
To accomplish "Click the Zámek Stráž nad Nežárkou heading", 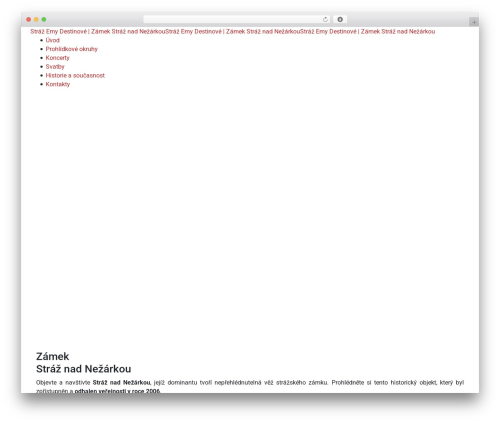I will [84, 363].
